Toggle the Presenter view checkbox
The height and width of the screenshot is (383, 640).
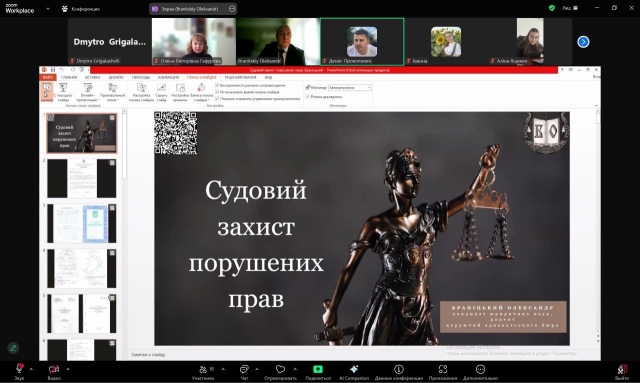pos(307,97)
